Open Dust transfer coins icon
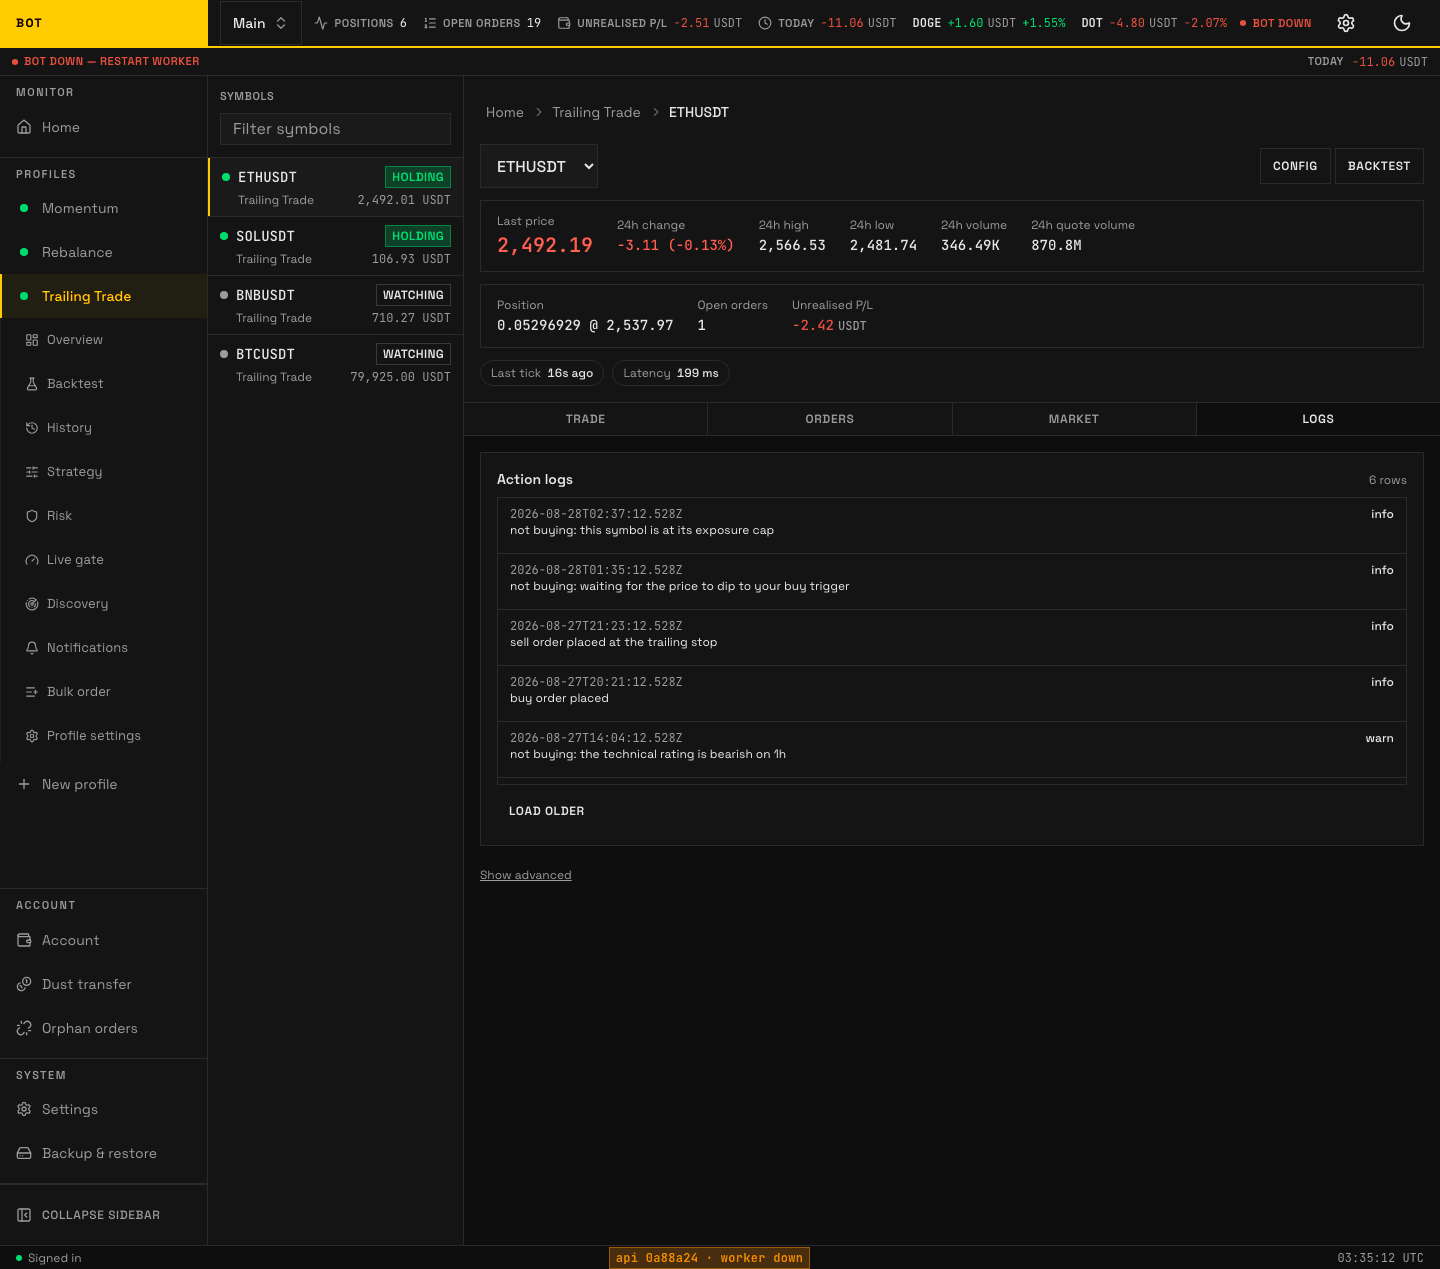 click(x=24, y=984)
